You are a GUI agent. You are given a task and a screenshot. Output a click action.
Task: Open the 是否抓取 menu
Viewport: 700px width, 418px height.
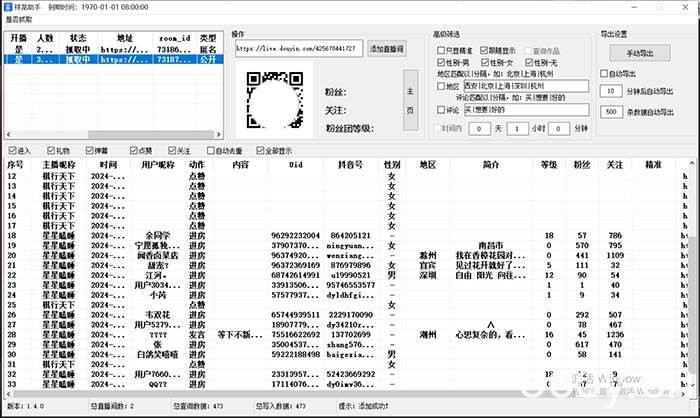(x=19, y=20)
